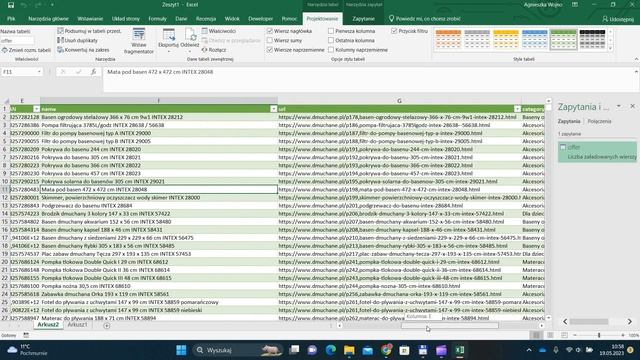Click the weather widget on taskbar
640x360 pixels.
point(27,350)
